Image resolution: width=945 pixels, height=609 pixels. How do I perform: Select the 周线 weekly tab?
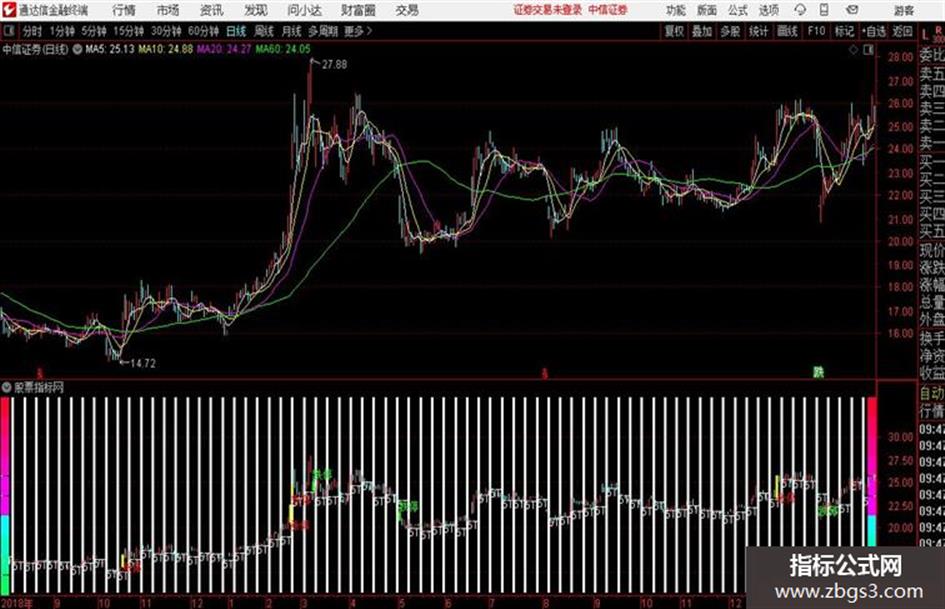pyautogui.click(x=264, y=31)
